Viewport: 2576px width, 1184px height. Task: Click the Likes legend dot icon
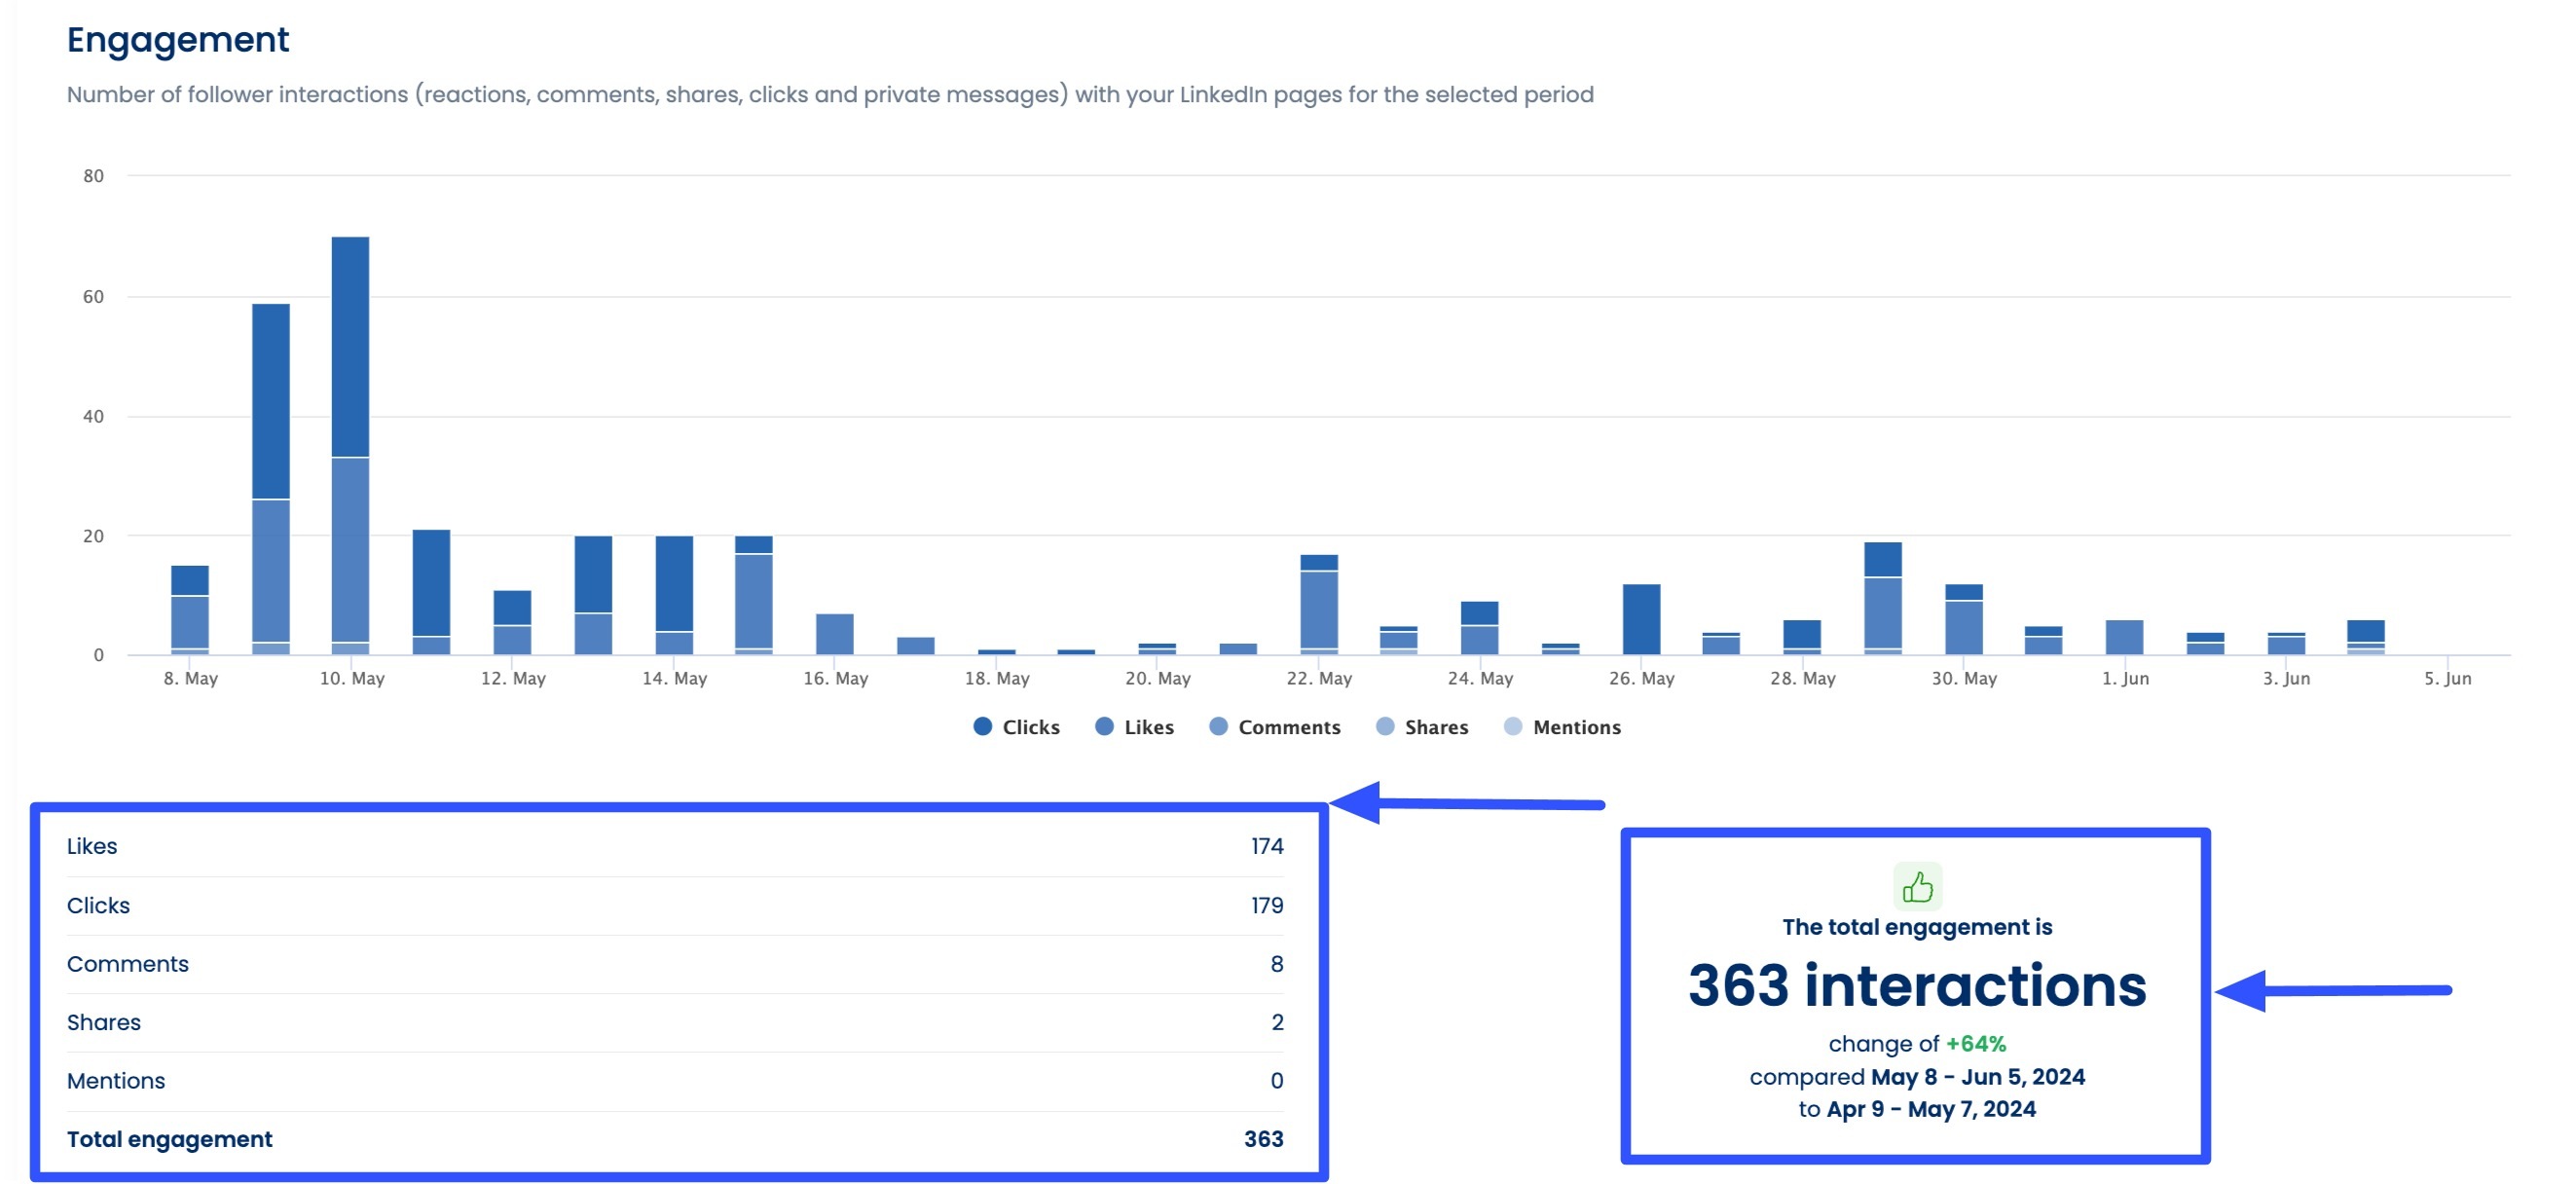click(1104, 727)
